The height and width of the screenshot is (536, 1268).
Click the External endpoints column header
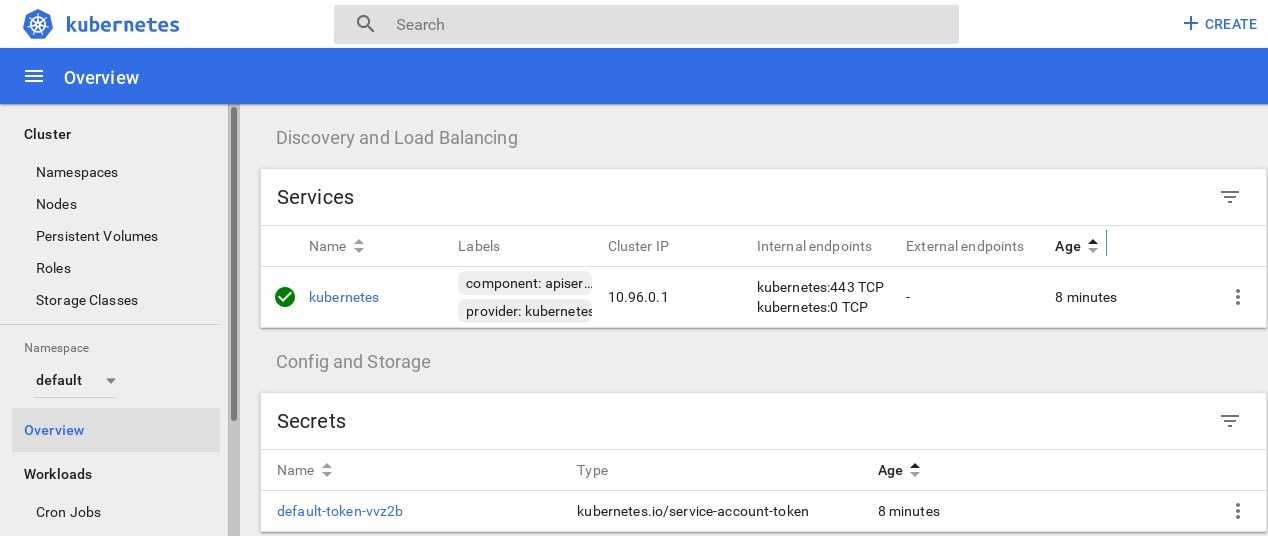tap(965, 246)
